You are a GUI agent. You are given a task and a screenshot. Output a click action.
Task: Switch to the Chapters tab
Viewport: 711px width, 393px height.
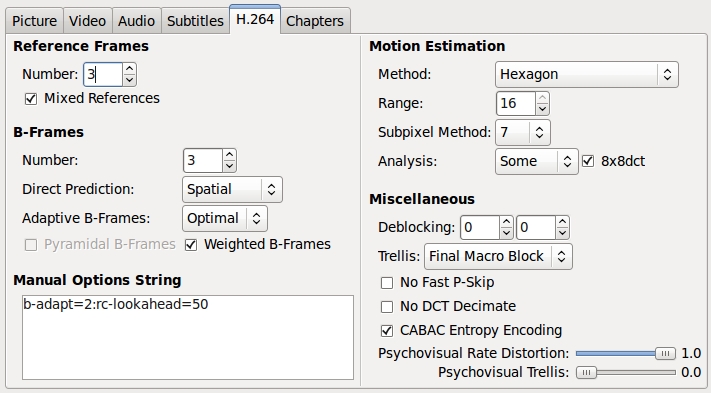[x=315, y=21]
